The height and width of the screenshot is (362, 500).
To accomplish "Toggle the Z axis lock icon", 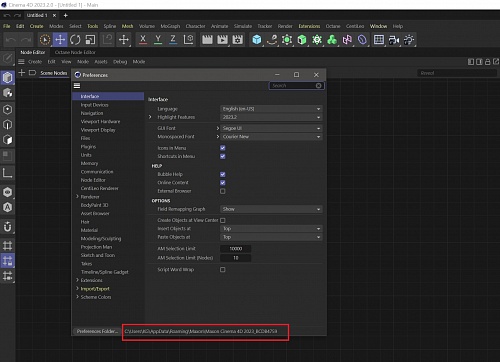I will [173, 40].
